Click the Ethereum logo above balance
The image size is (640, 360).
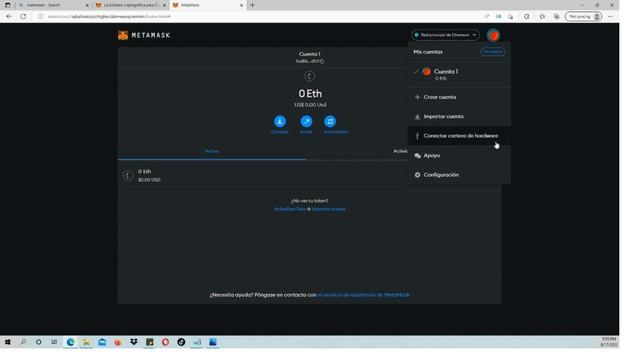pos(309,76)
